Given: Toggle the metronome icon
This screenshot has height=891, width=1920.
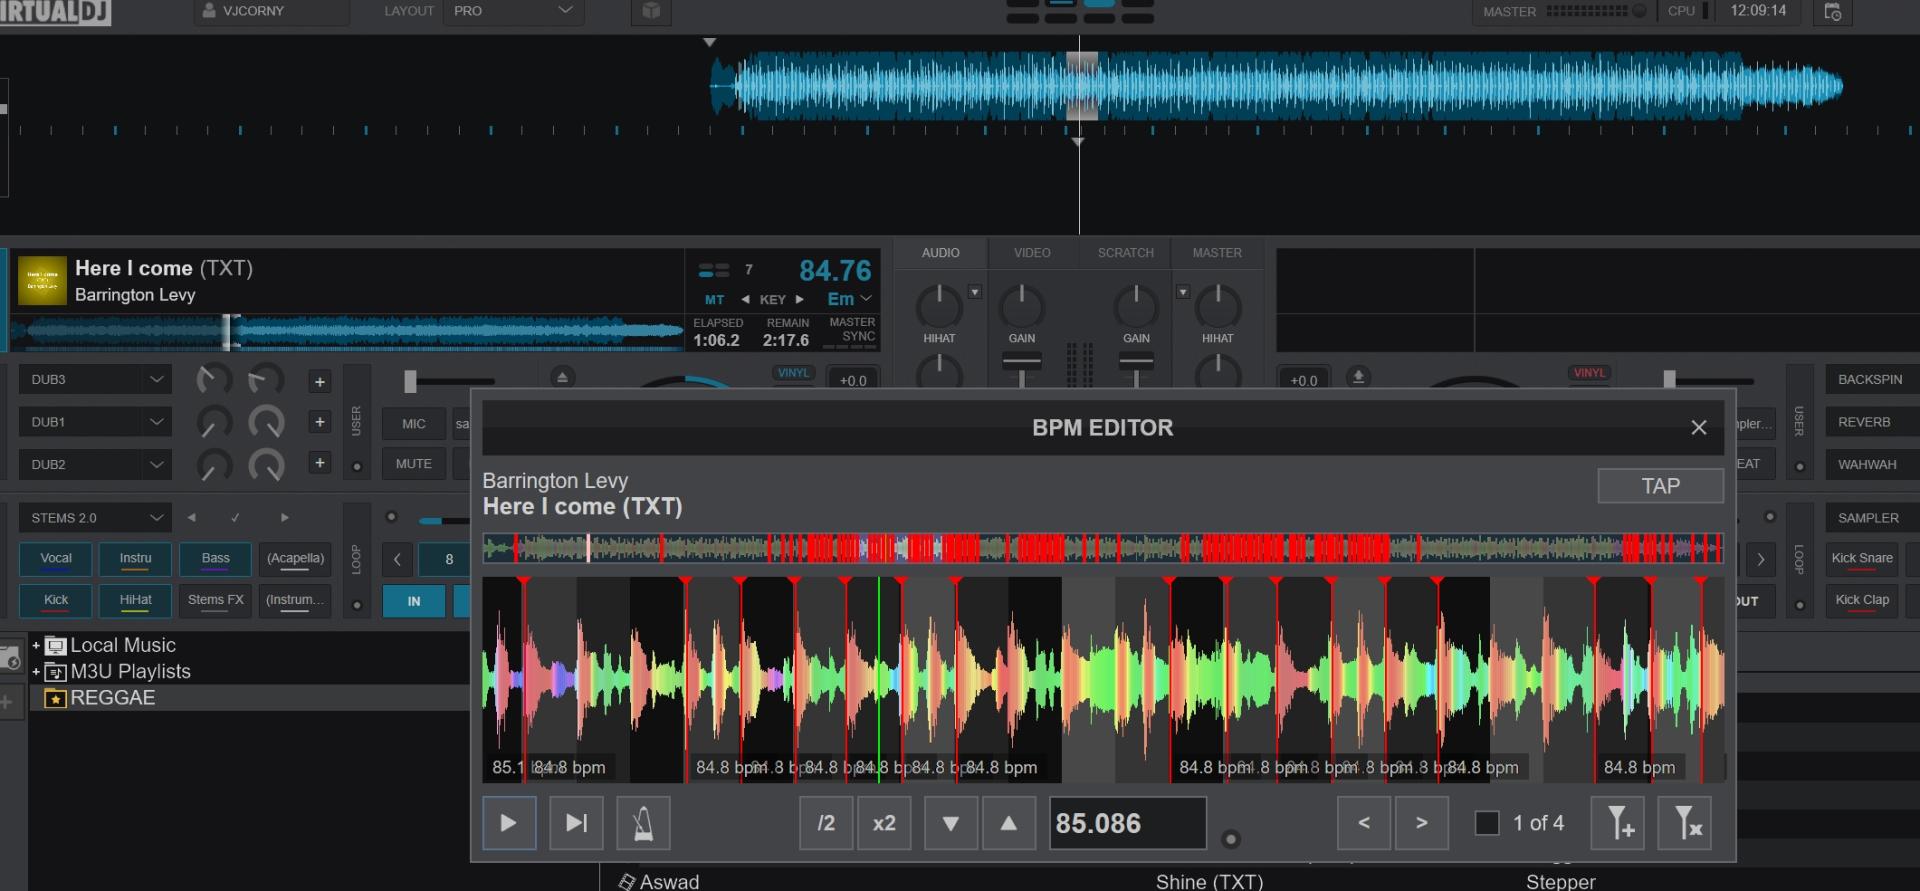Looking at the screenshot, I should pyautogui.click(x=643, y=823).
